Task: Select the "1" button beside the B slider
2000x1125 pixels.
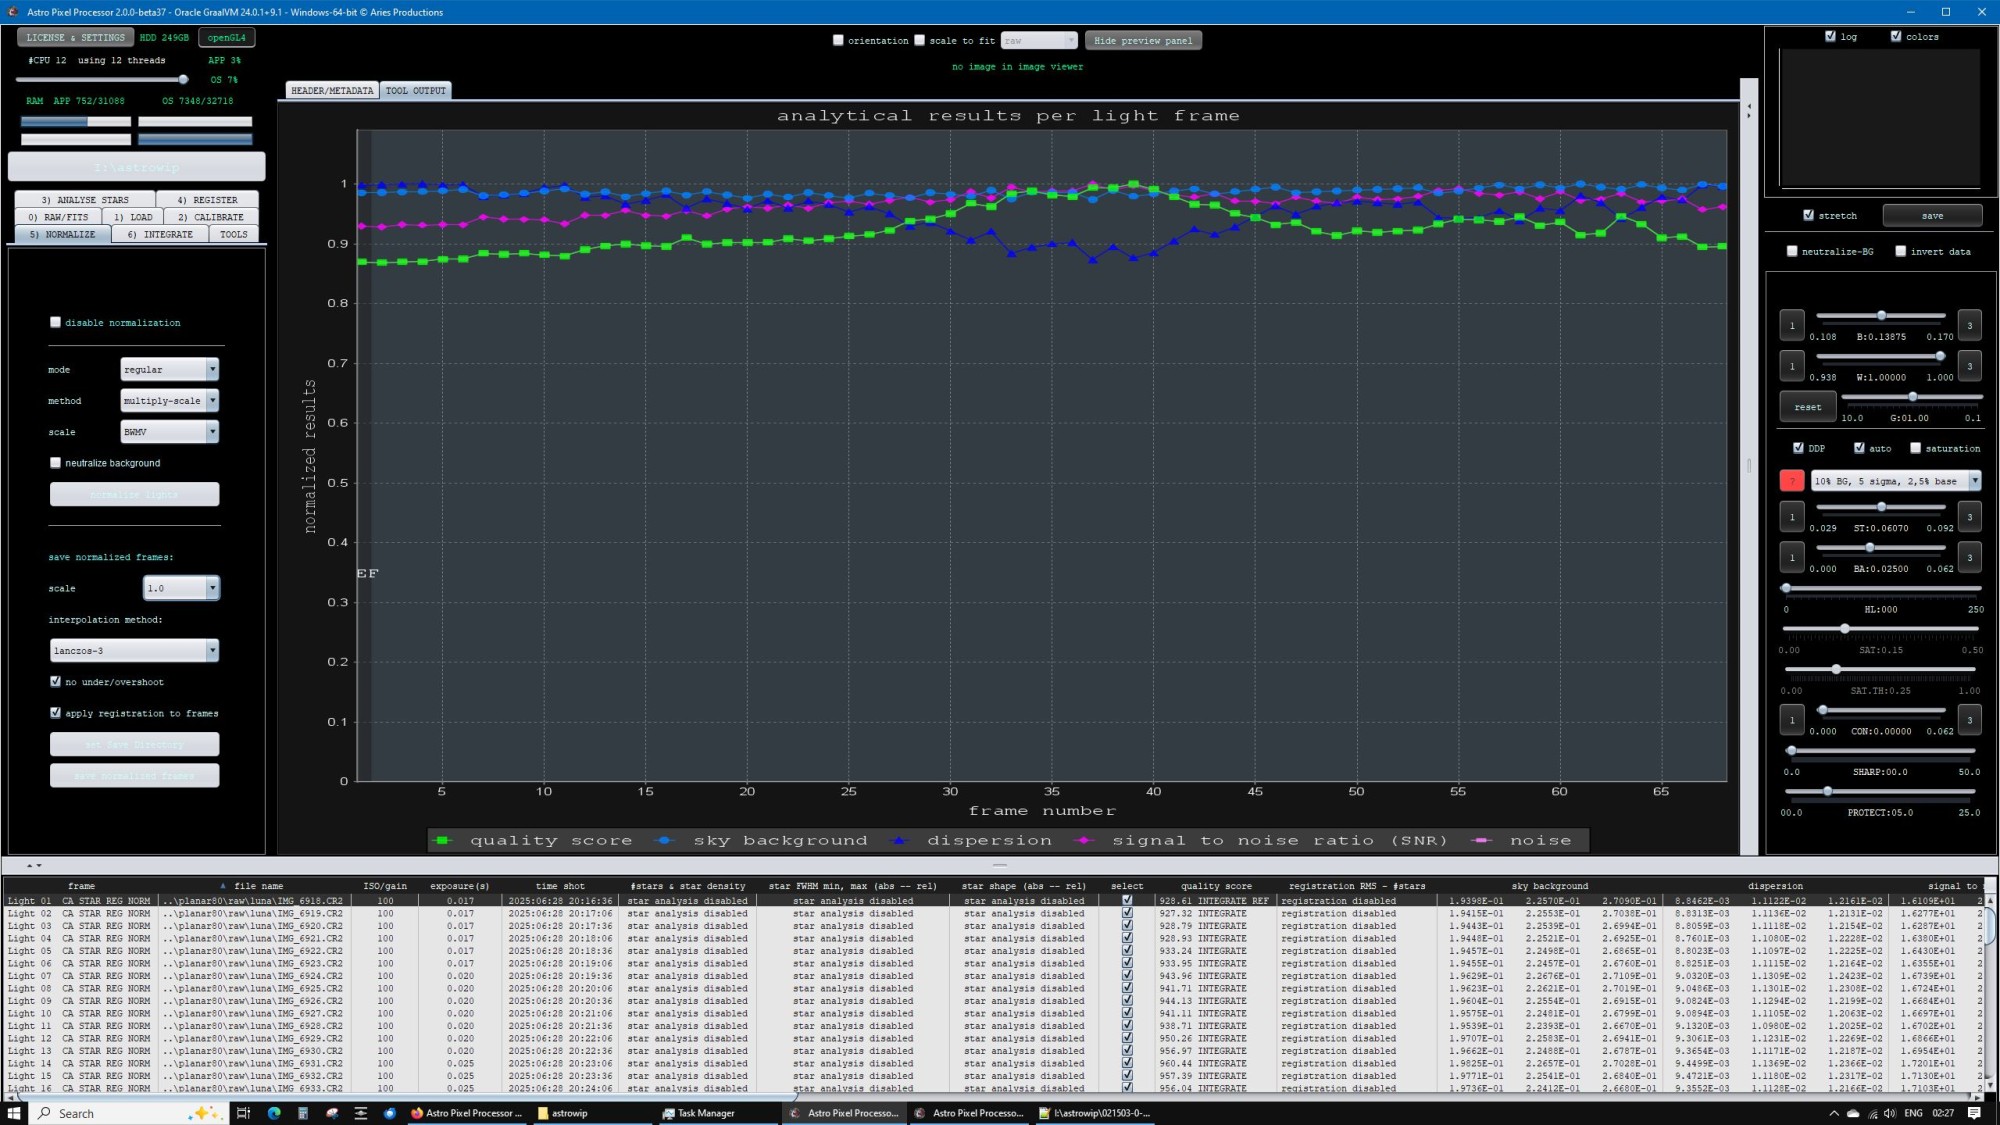Action: 1791,325
